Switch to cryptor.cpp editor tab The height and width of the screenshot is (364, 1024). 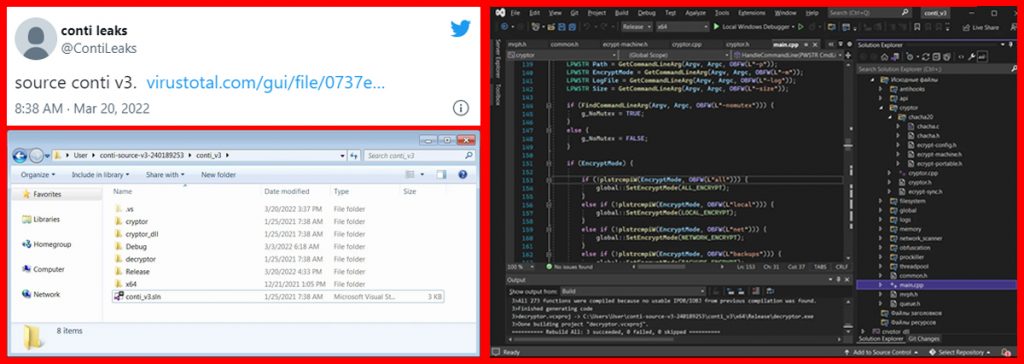tap(686, 44)
